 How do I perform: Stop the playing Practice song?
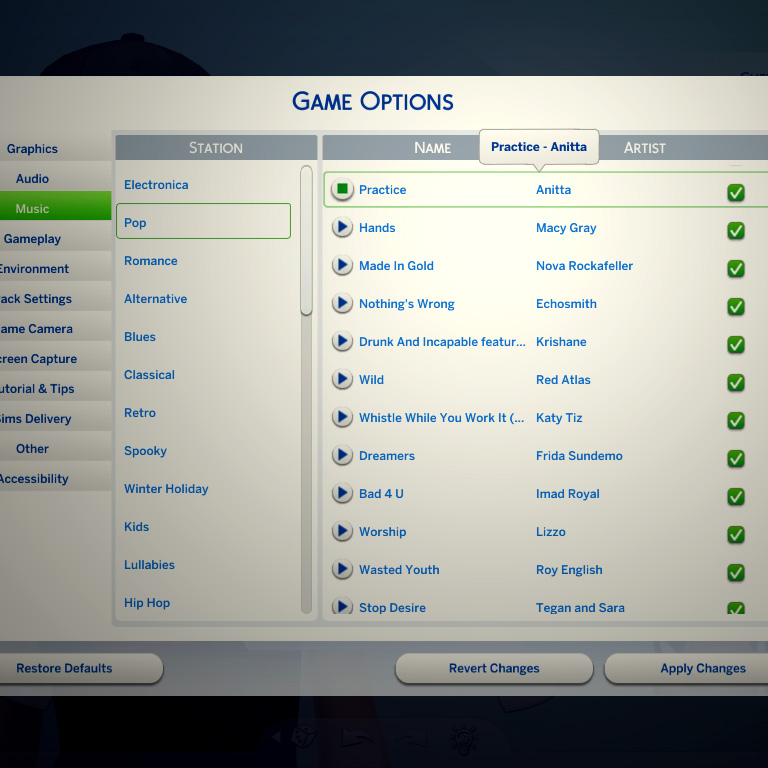pyautogui.click(x=342, y=190)
